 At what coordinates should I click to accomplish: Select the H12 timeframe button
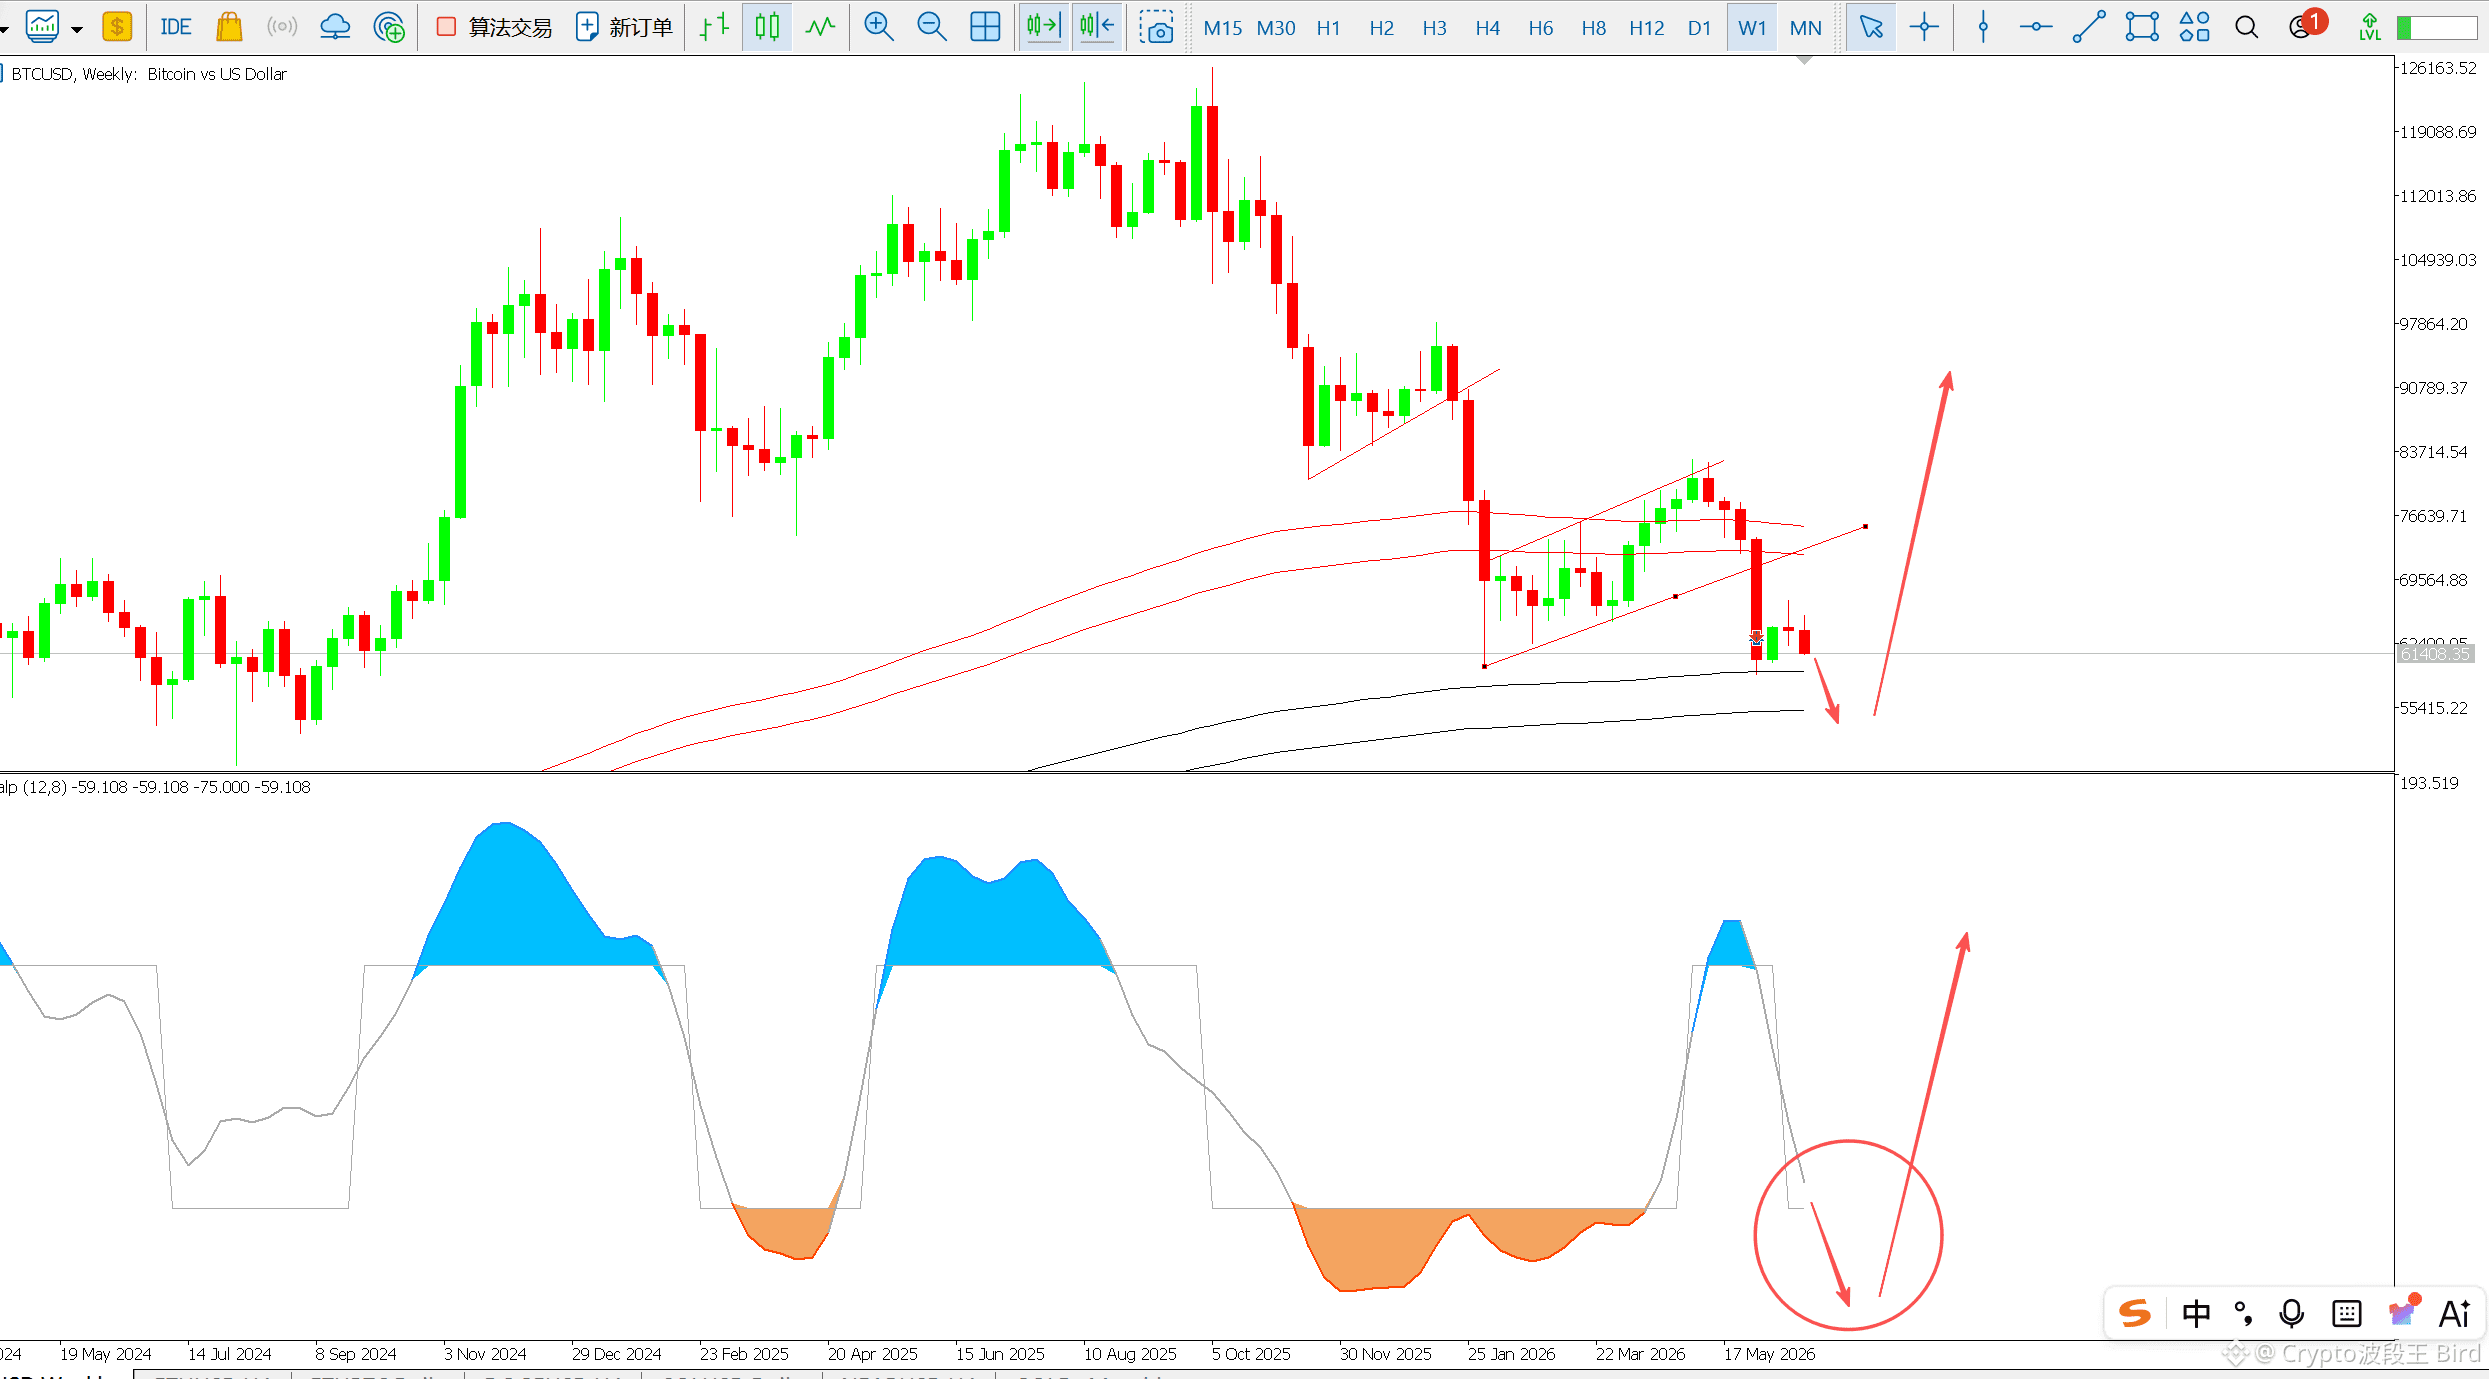coord(1647,28)
